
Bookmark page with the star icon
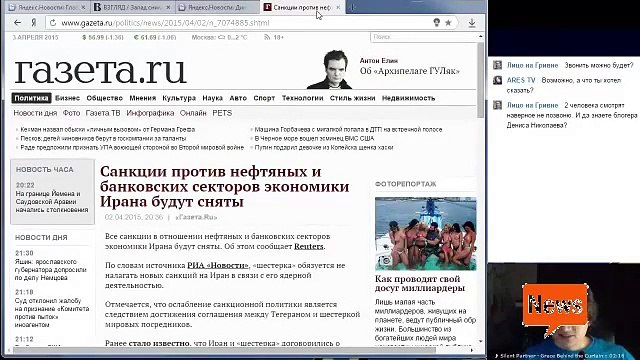click(x=448, y=23)
